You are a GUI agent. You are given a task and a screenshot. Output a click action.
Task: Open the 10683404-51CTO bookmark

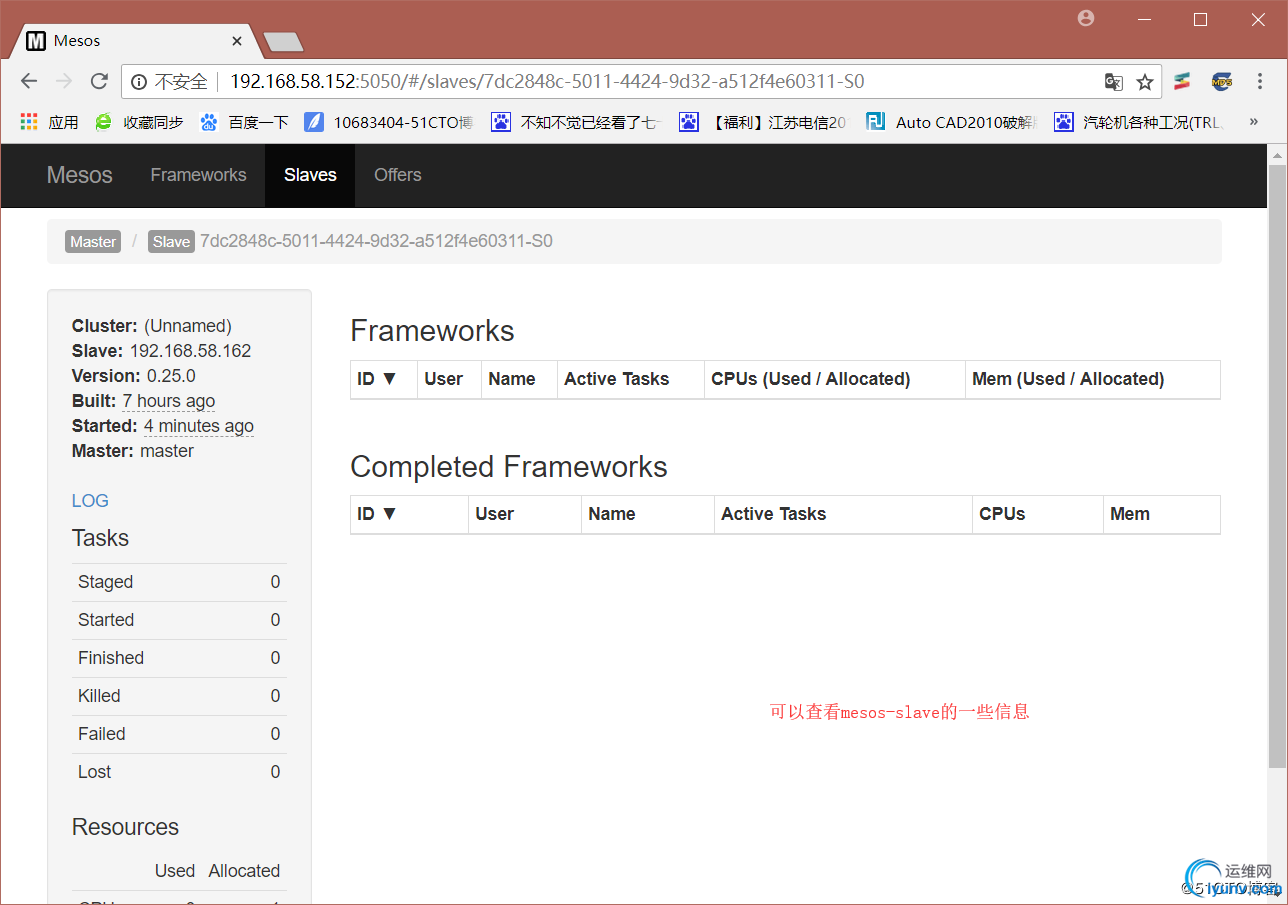click(389, 122)
